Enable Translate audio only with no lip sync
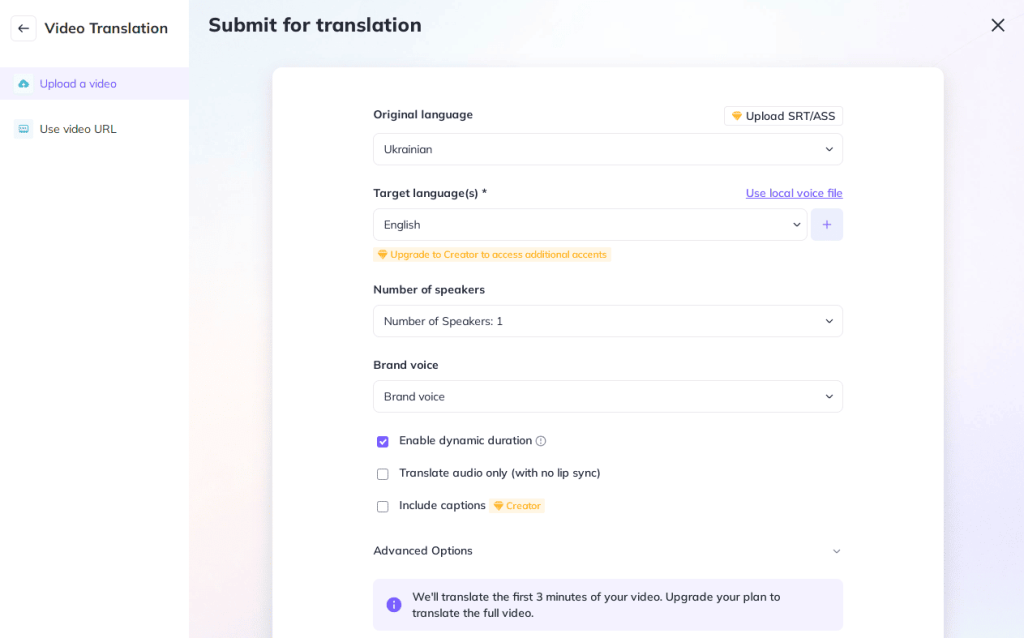The width and height of the screenshot is (1024, 638). 382,473
